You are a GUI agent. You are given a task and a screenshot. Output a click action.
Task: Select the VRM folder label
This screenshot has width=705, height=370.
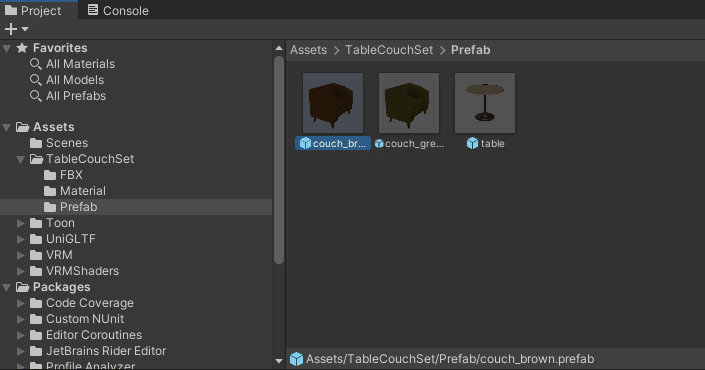[x=59, y=255]
